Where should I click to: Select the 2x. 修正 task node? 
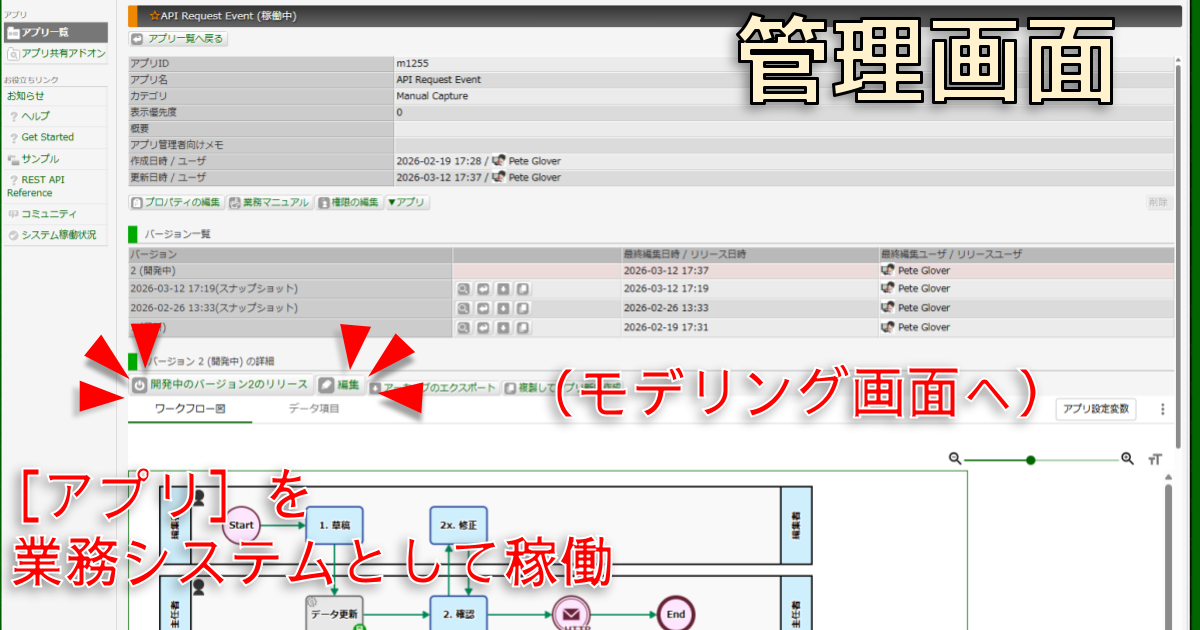pos(457,524)
